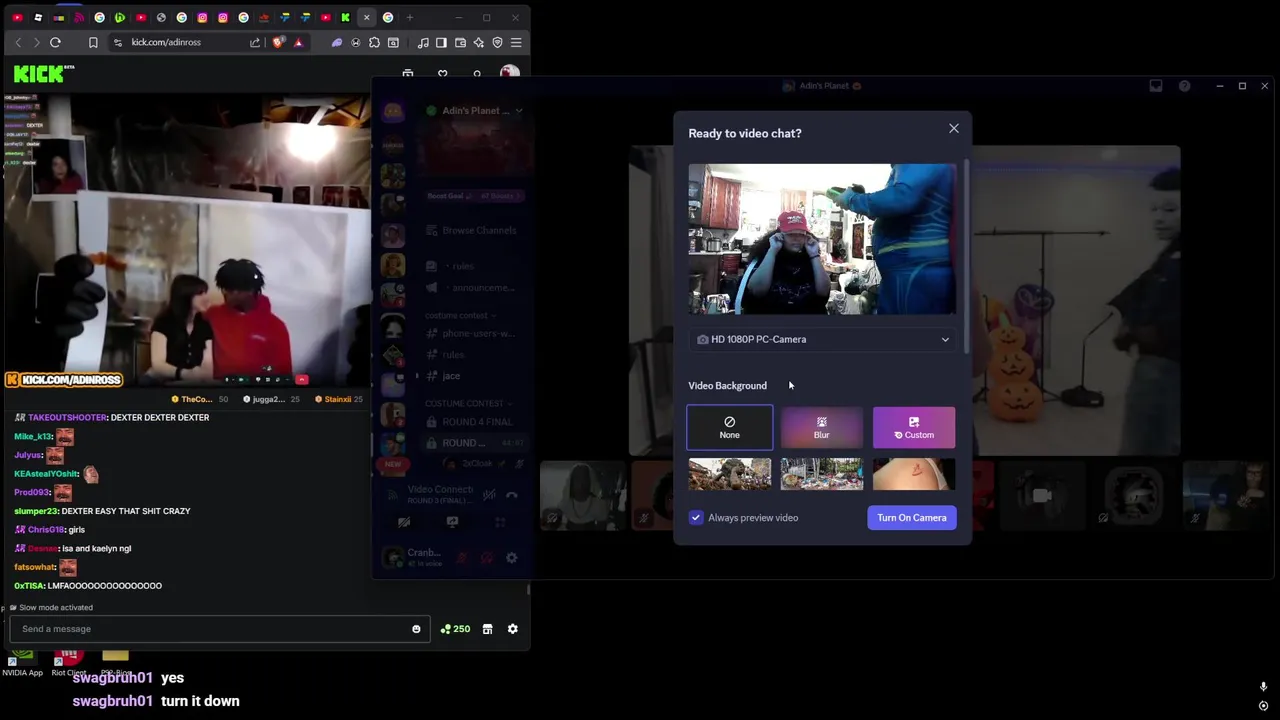Click chat username 0xTISA
This screenshot has height=720, width=1280.
28,586
